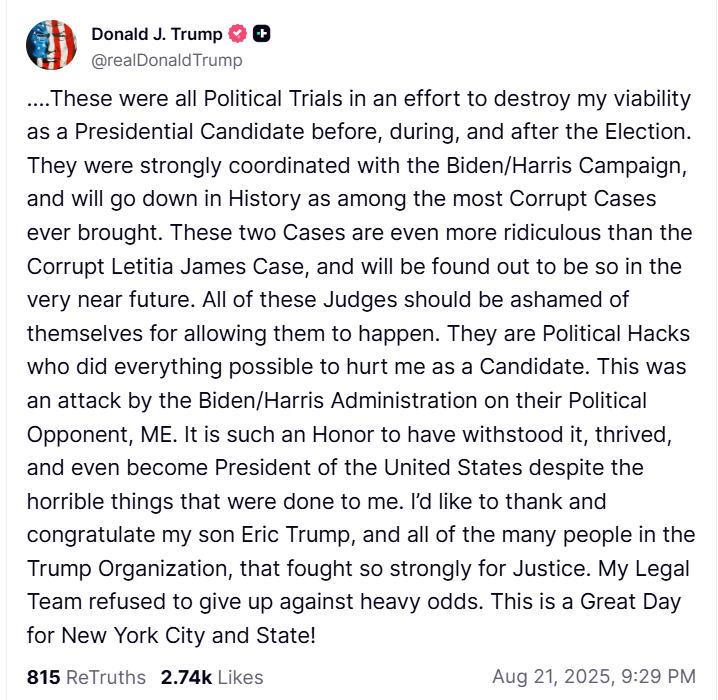This screenshot has height=700, width=718.
Task: Click the words "Political Hacks" in post
Action: click(x=616, y=334)
